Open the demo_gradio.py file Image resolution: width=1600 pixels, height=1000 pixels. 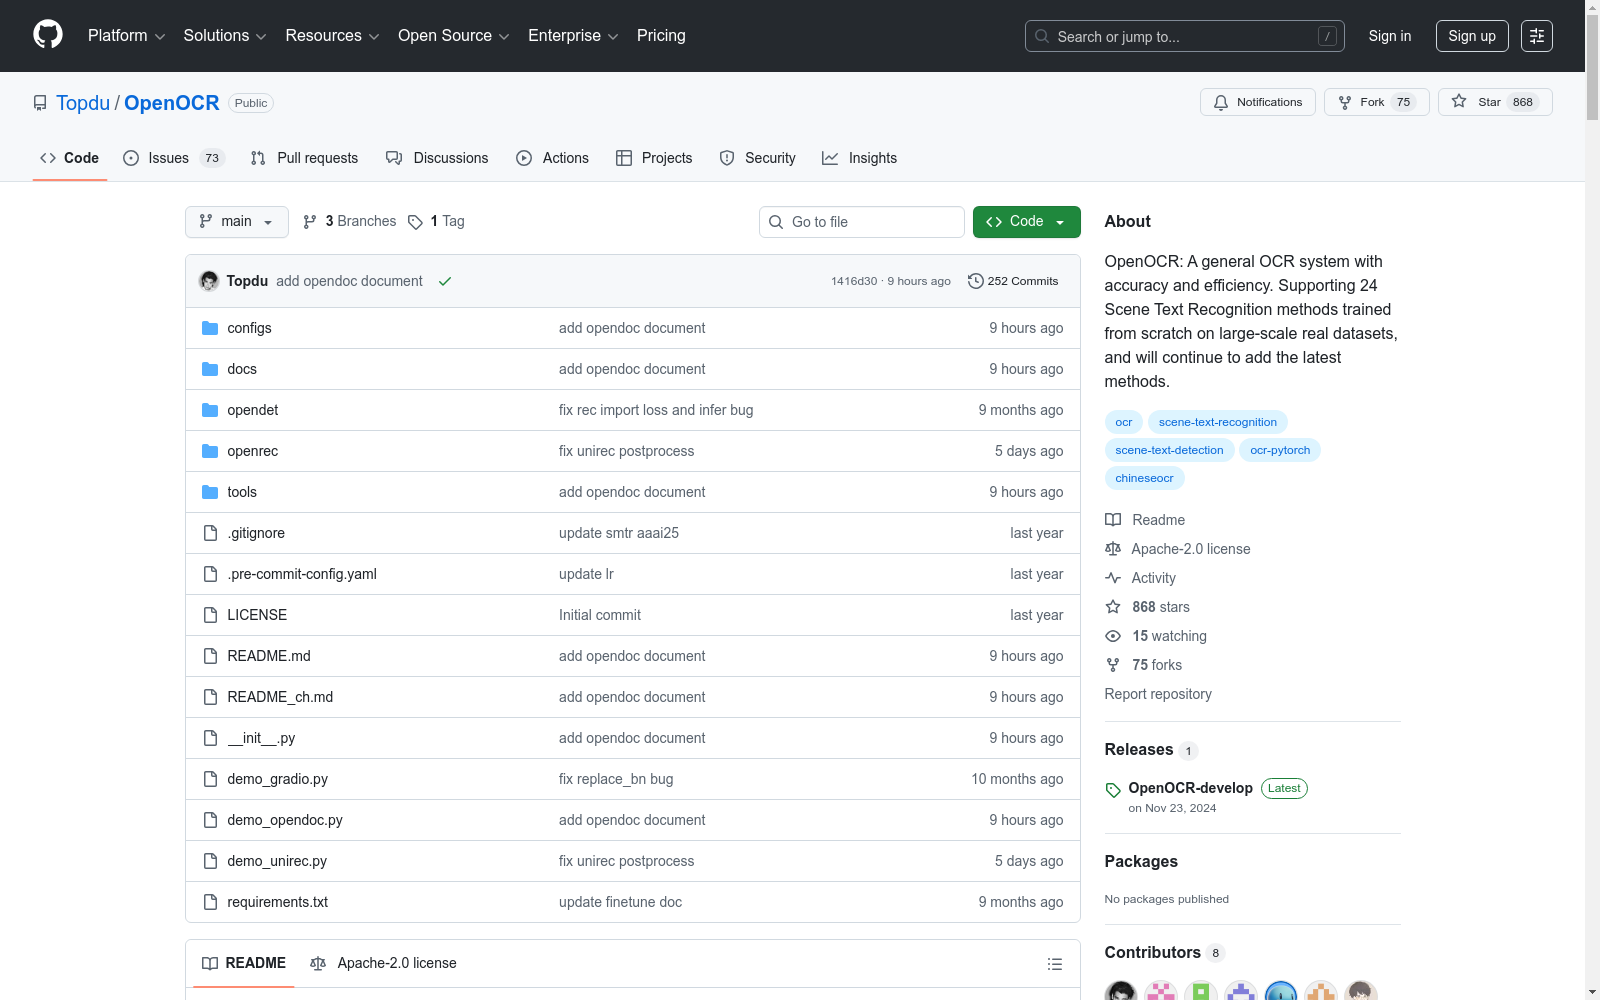click(x=278, y=779)
